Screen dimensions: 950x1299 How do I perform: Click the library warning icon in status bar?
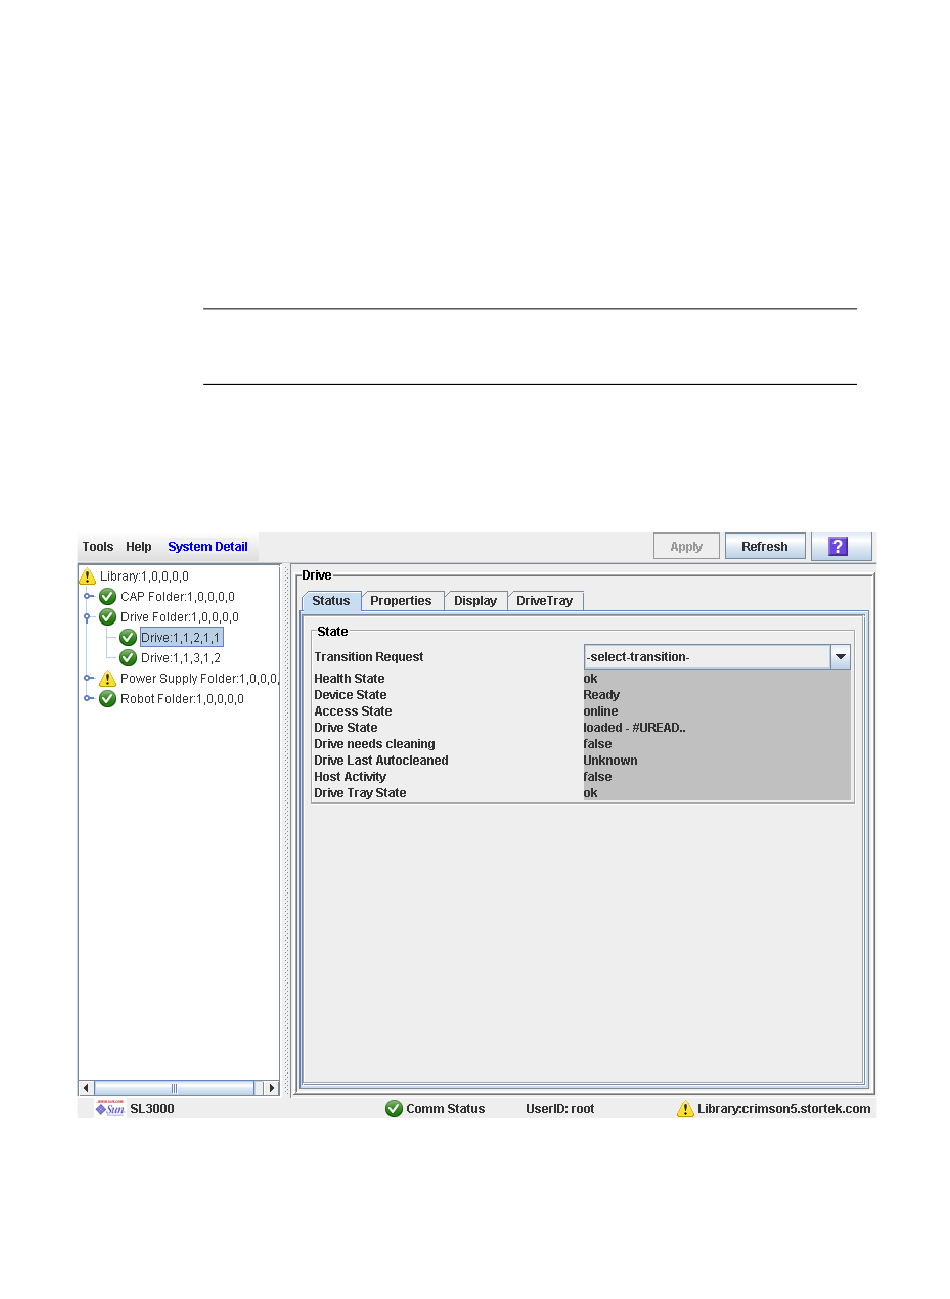(x=685, y=1109)
